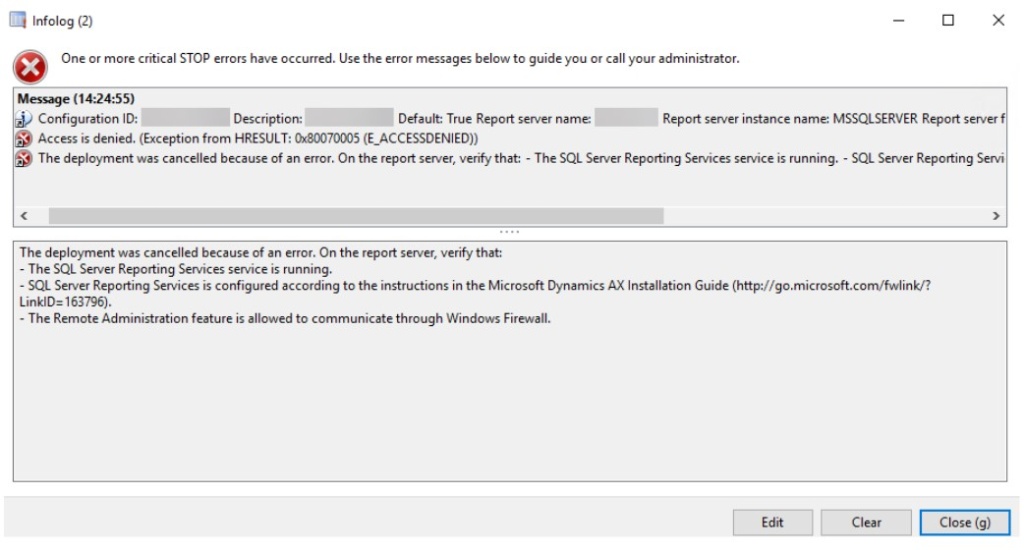
Task: Click the Installation Guide URL text
Action: coord(475,293)
